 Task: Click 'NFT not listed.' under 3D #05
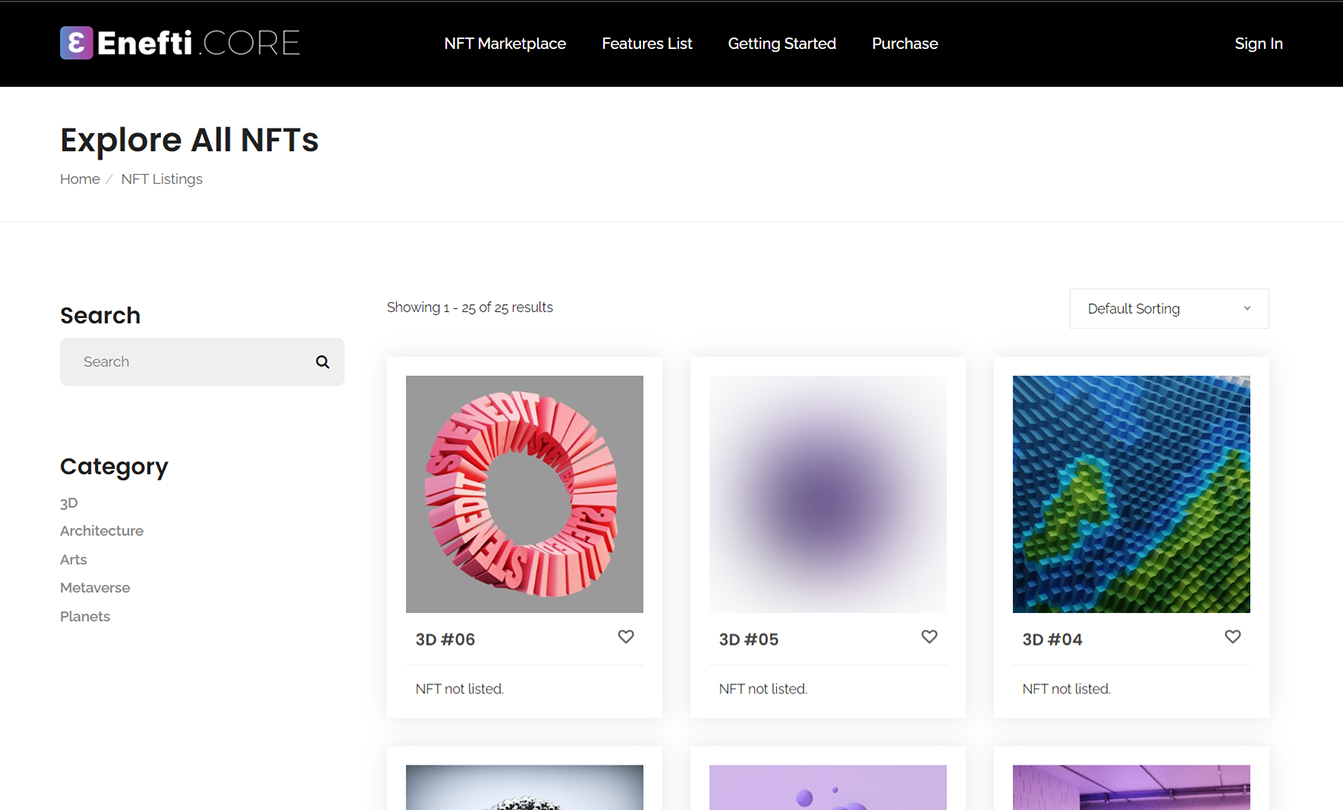pos(763,689)
